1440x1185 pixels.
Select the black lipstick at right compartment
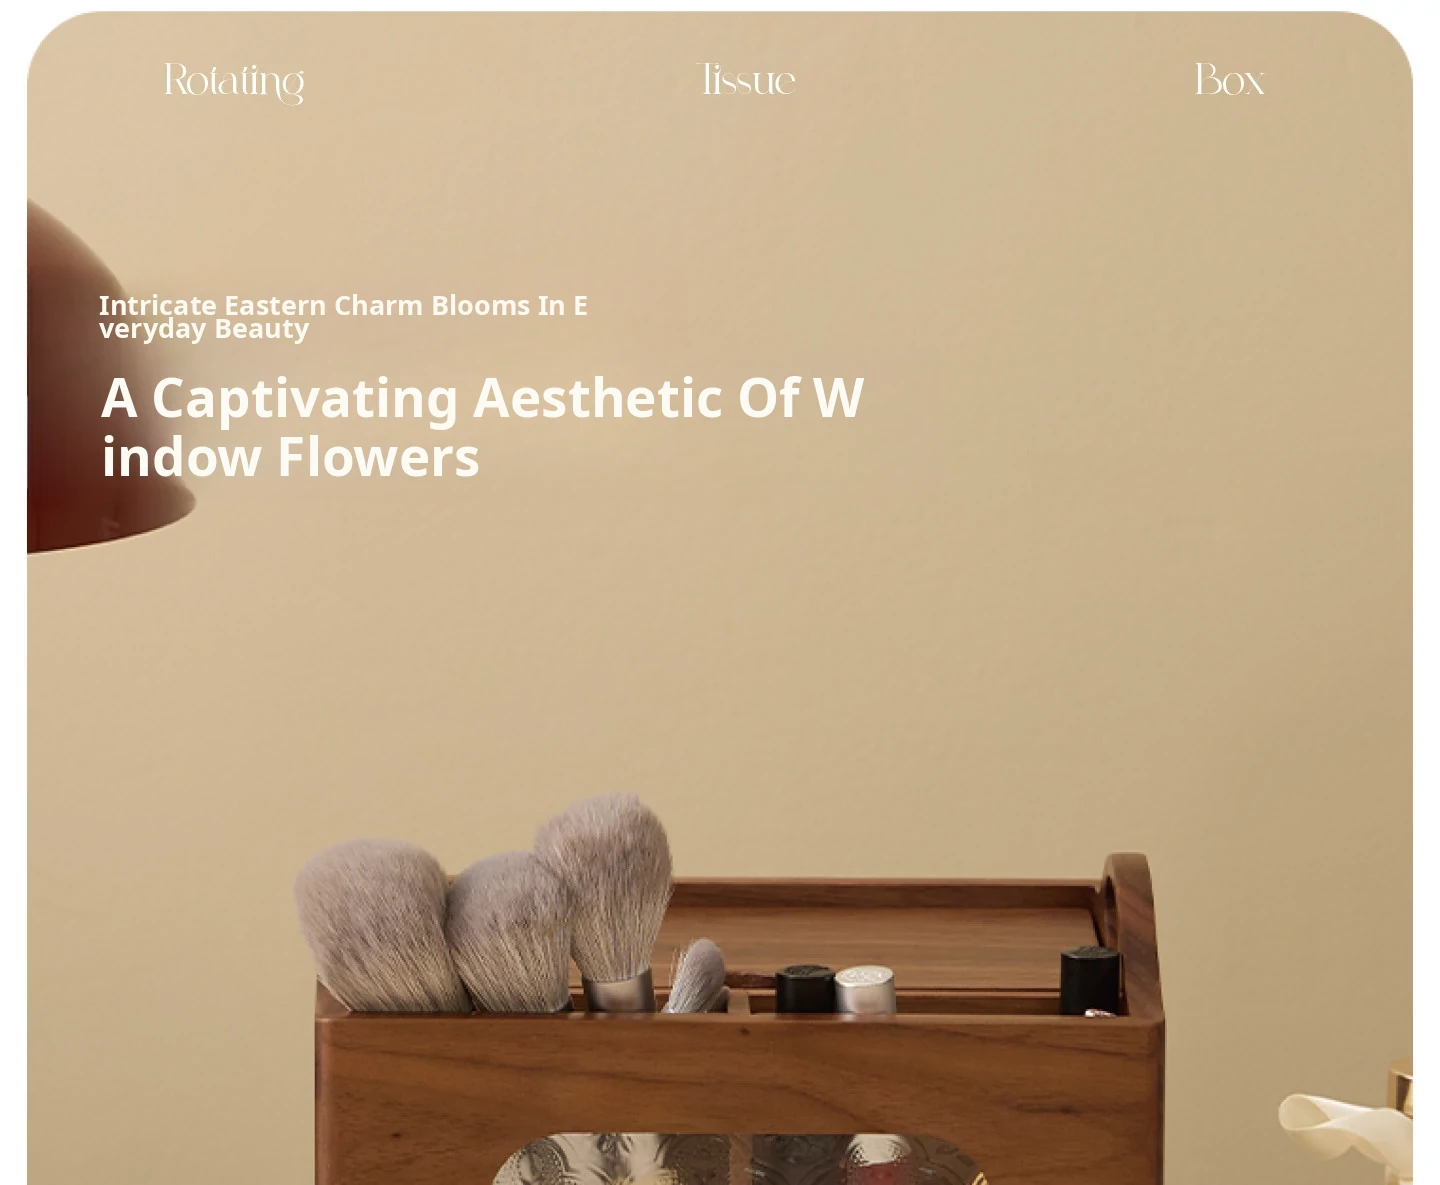tap(1090, 980)
